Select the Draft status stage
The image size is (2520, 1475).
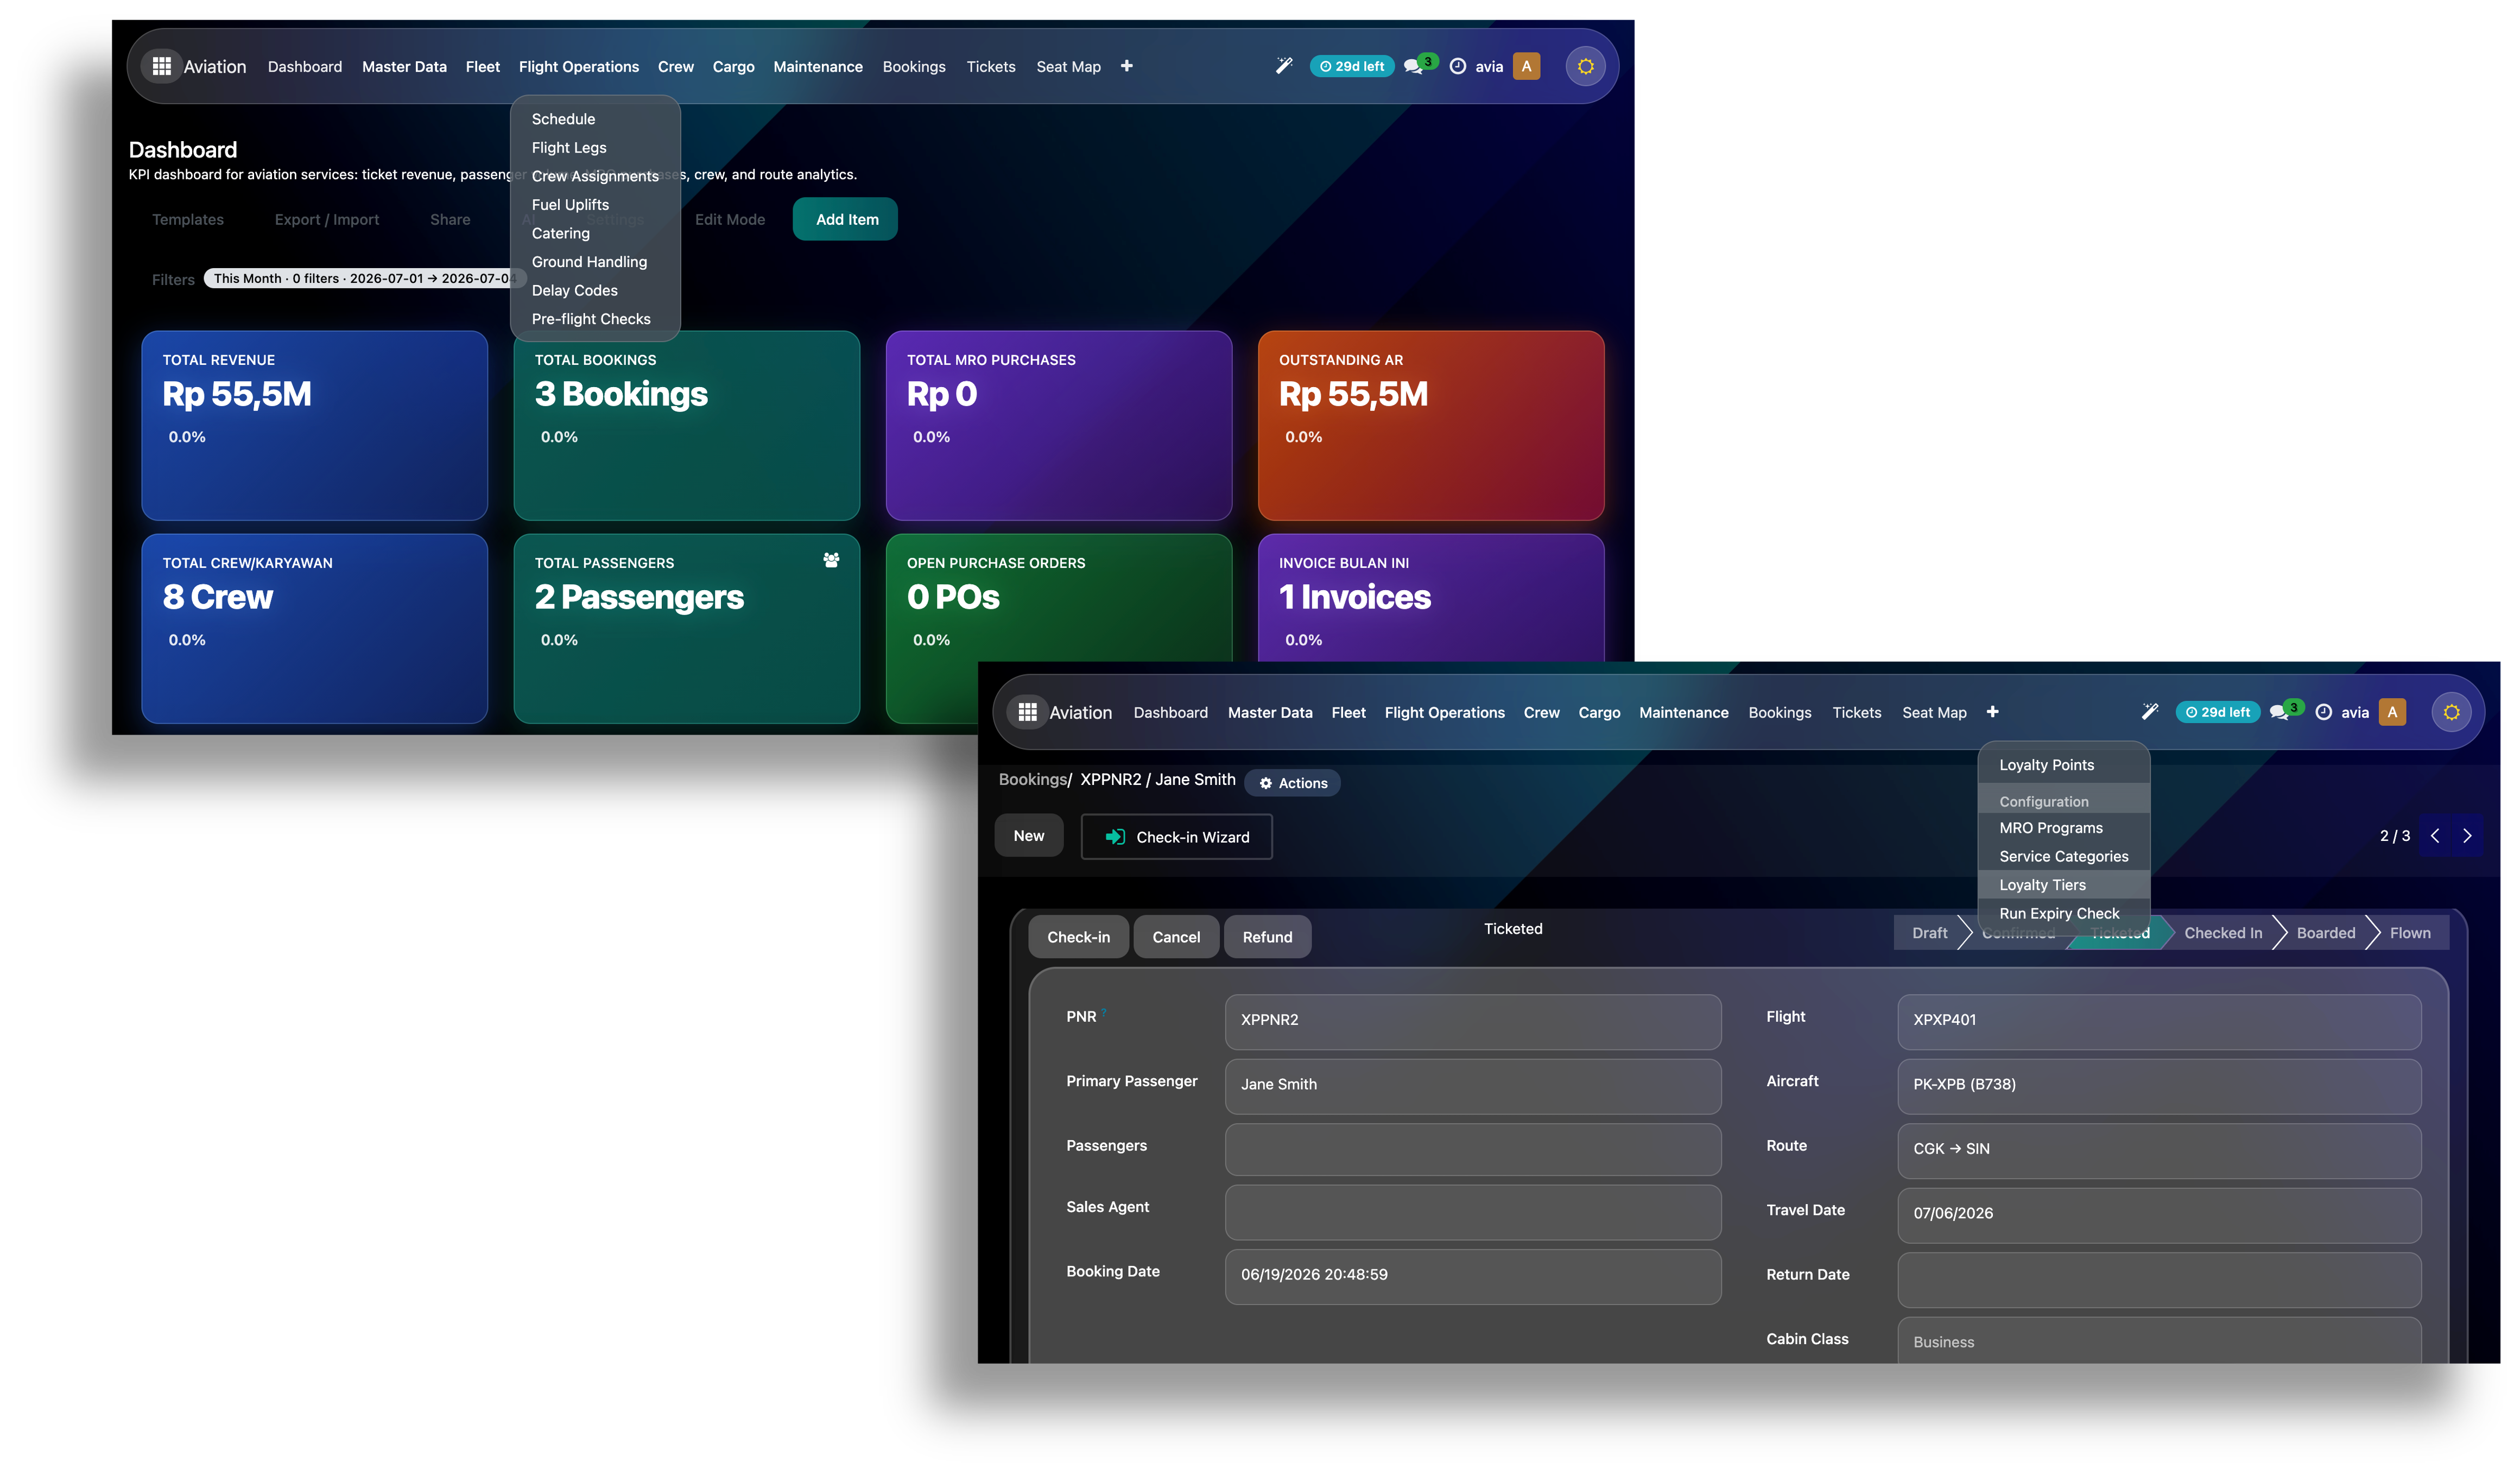point(1929,933)
